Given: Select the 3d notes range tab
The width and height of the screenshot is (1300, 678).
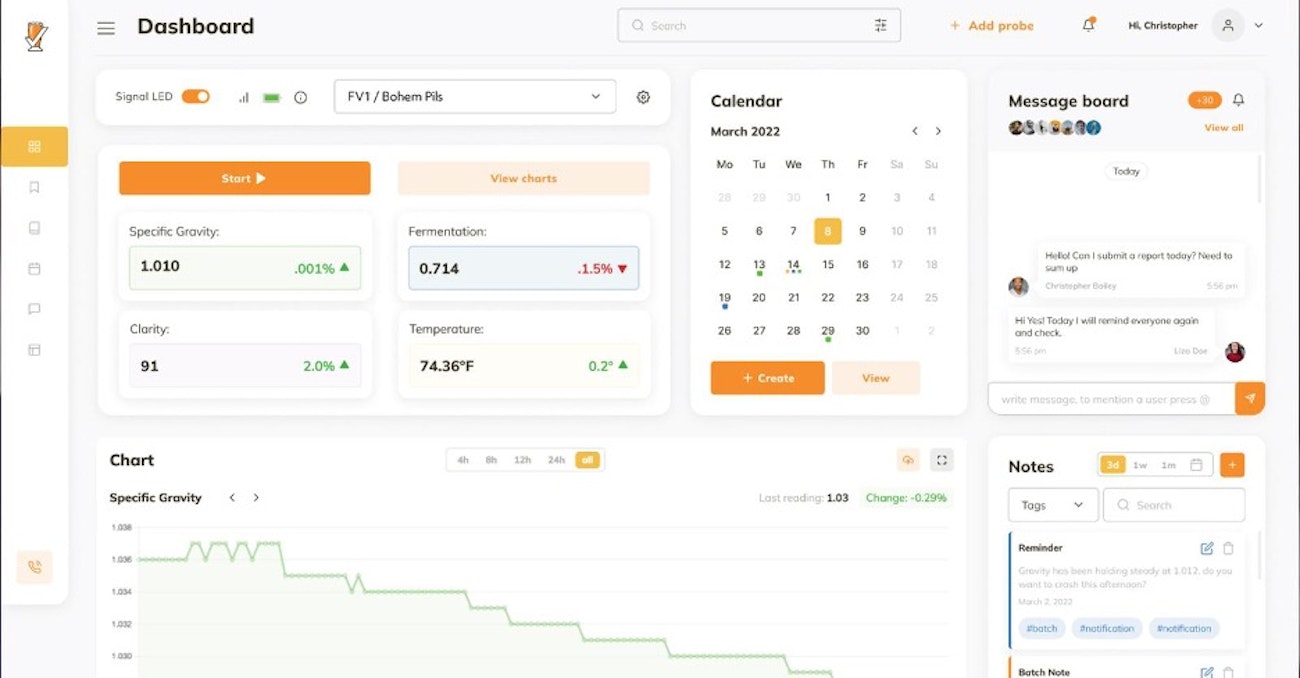Looking at the screenshot, I should (x=1112, y=465).
